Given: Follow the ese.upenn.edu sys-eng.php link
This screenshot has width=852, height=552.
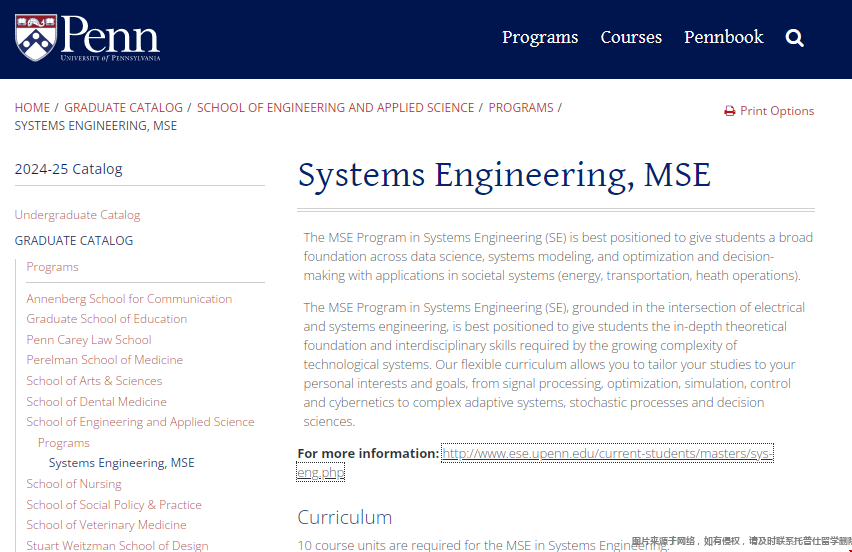Looking at the screenshot, I should point(607,453).
